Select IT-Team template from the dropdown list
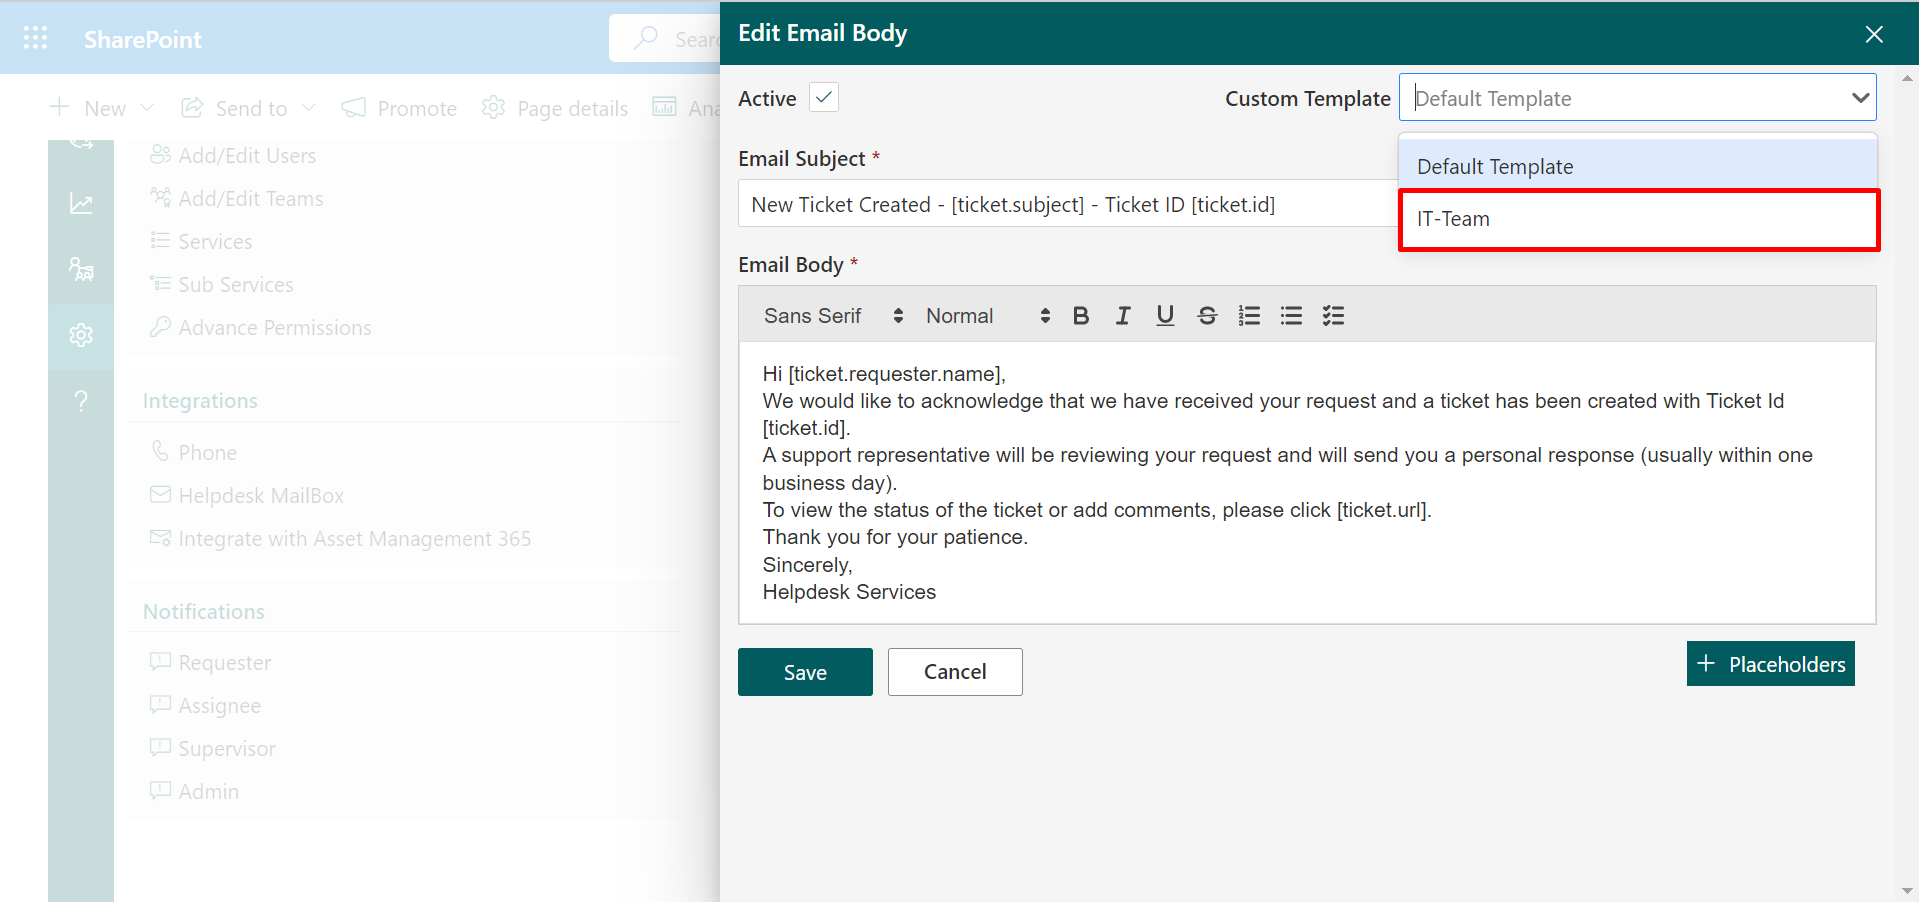This screenshot has height=902, width=1919. (x=1638, y=219)
